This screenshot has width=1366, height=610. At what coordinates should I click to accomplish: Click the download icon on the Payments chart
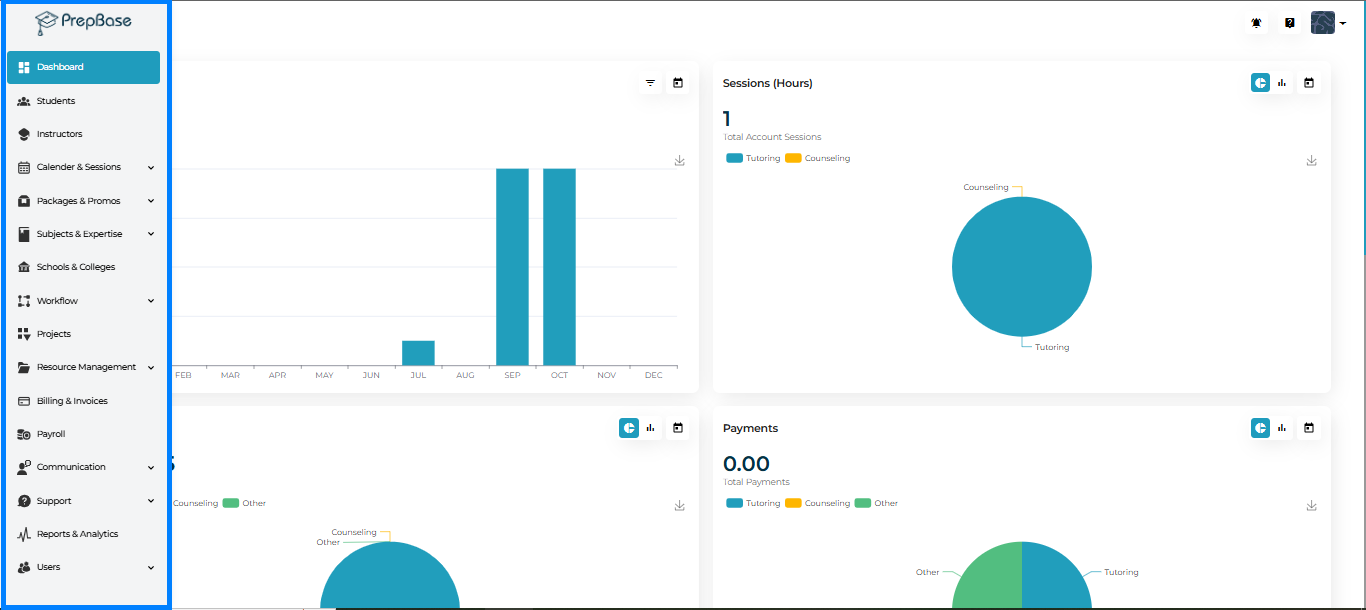[1311, 506]
